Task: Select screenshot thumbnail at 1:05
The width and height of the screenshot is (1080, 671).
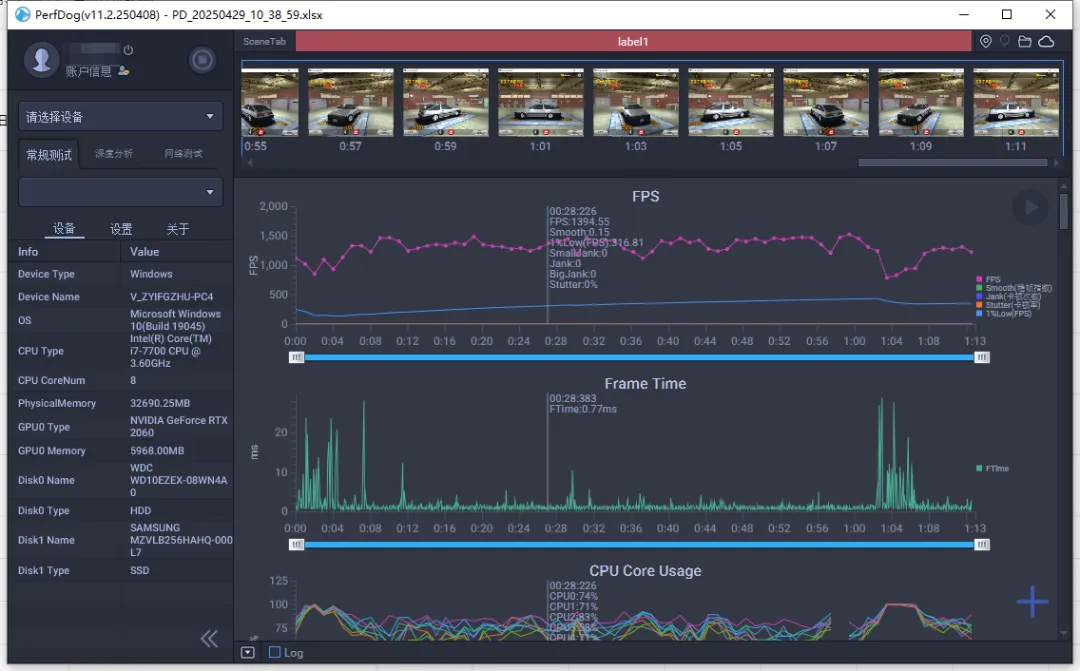Action: coord(731,102)
